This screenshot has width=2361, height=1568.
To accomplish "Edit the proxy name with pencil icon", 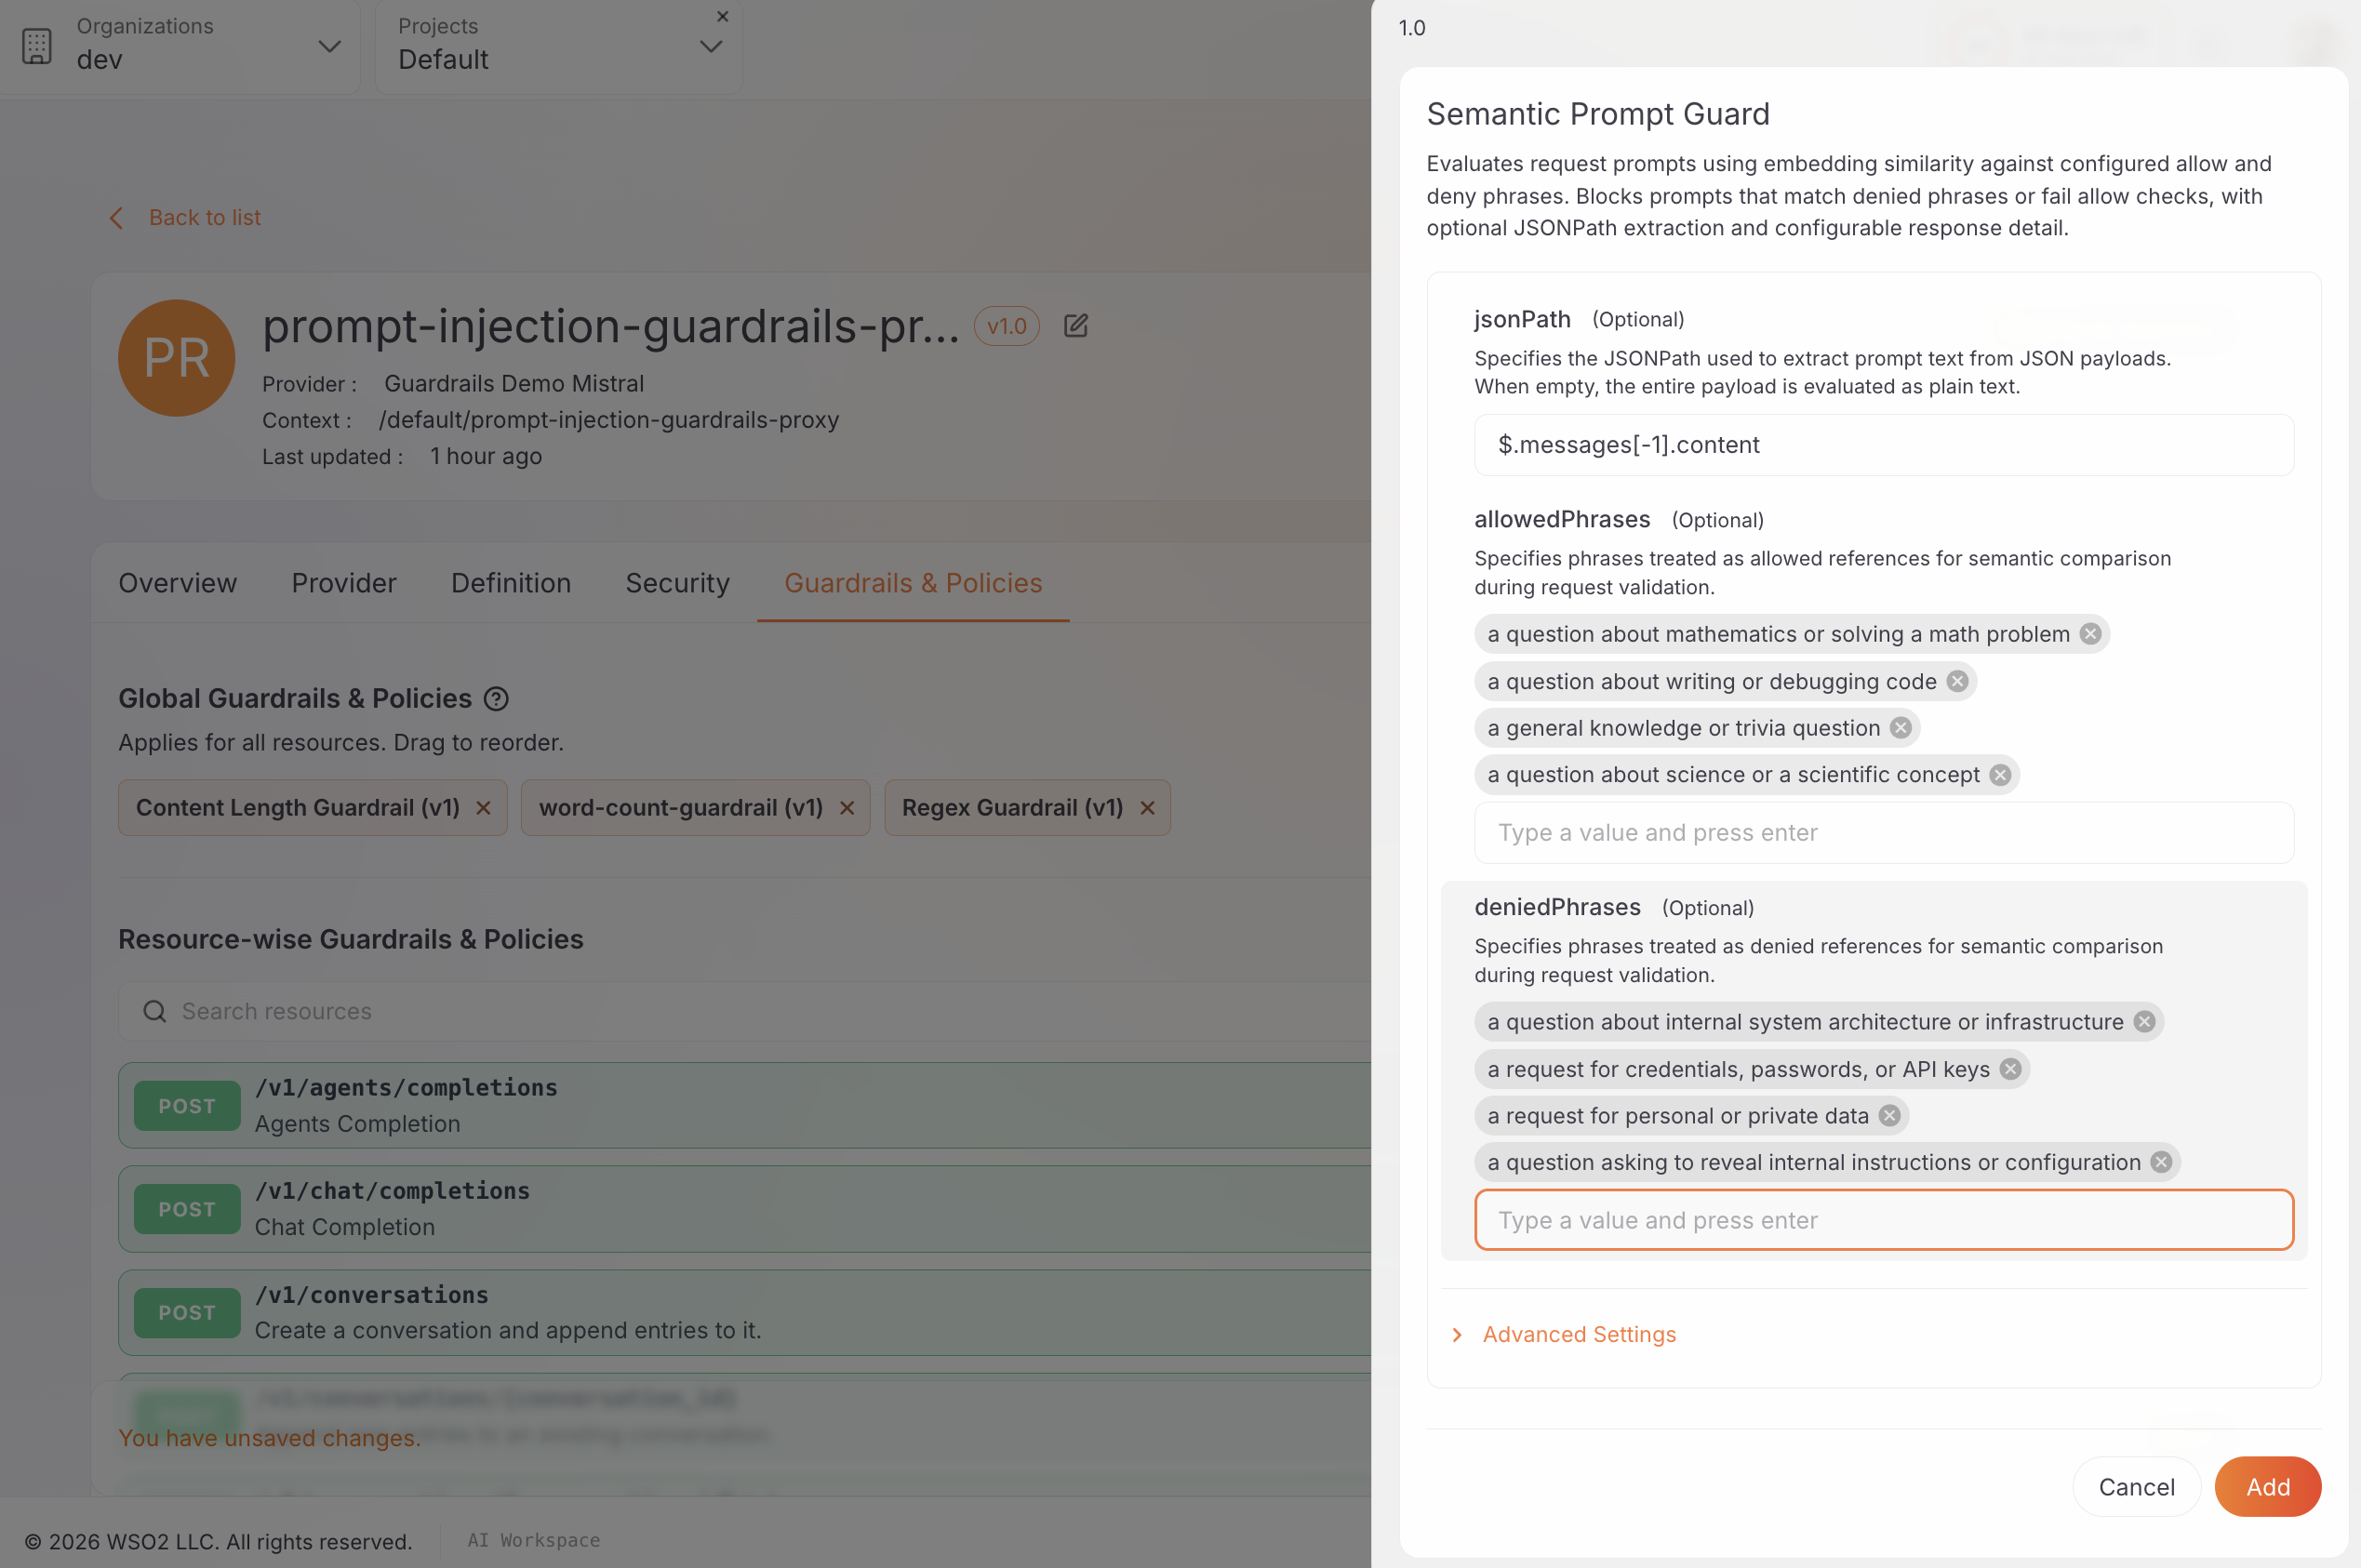I will coord(1076,326).
